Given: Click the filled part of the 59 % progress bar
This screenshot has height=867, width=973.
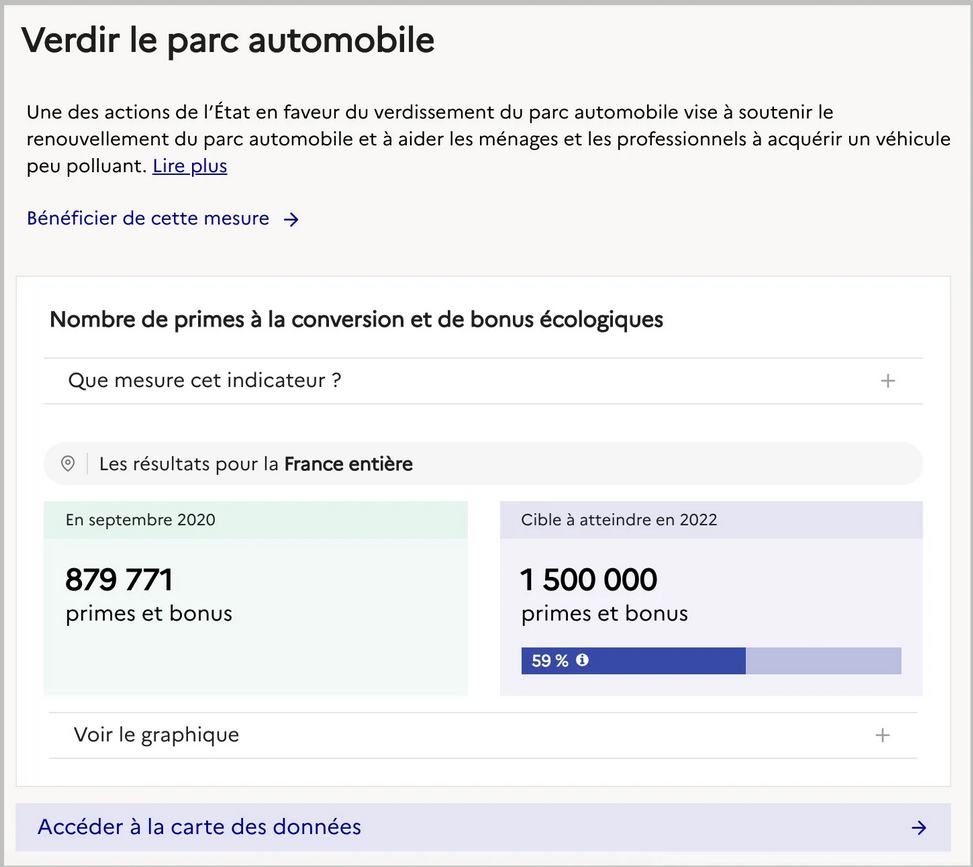Looking at the screenshot, I should pyautogui.click(x=633, y=660).
